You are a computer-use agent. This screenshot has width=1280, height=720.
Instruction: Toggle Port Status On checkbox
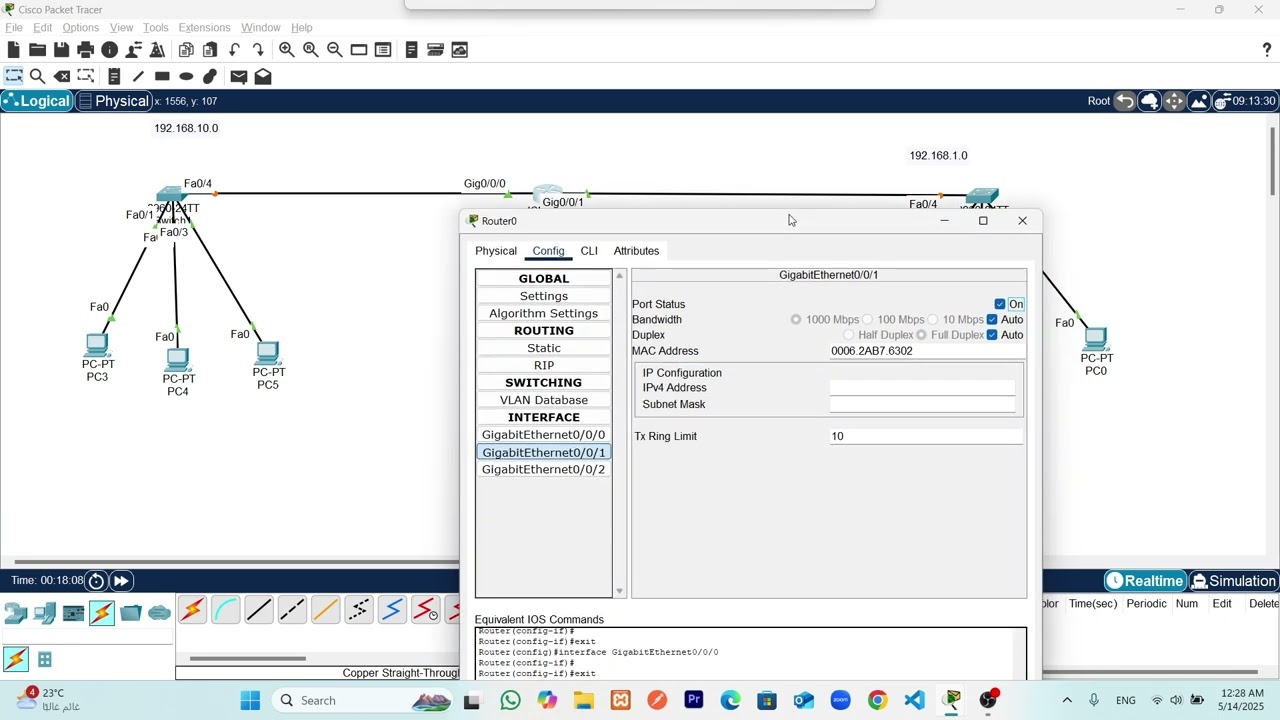(1000, 304)
